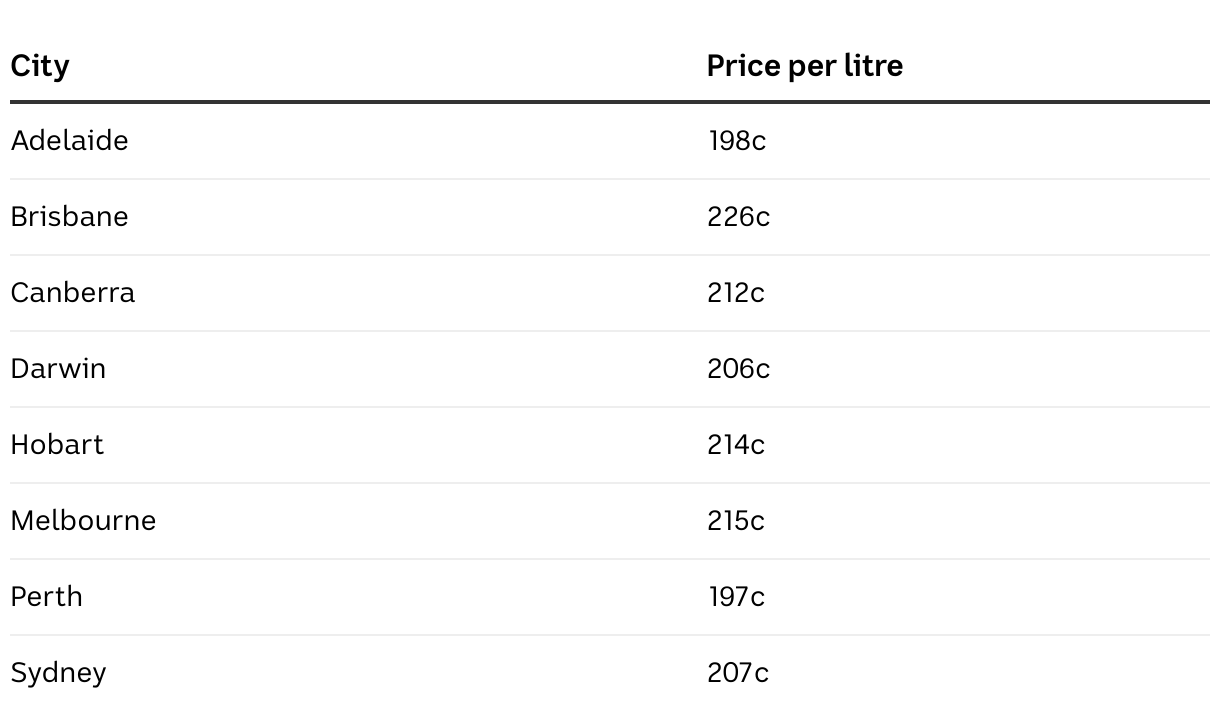The height and width of the screenshot is (720, 1220).
Task: Click the word City in the header
Action: pyautogui.click(x=40, y=66)
